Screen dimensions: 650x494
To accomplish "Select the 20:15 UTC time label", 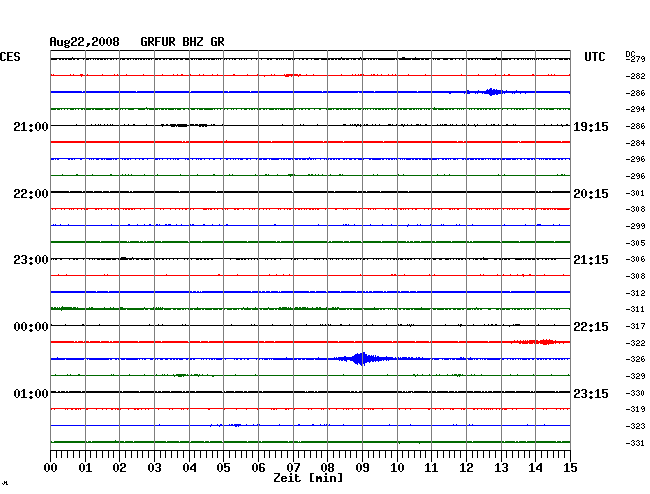I will point(591,194).
